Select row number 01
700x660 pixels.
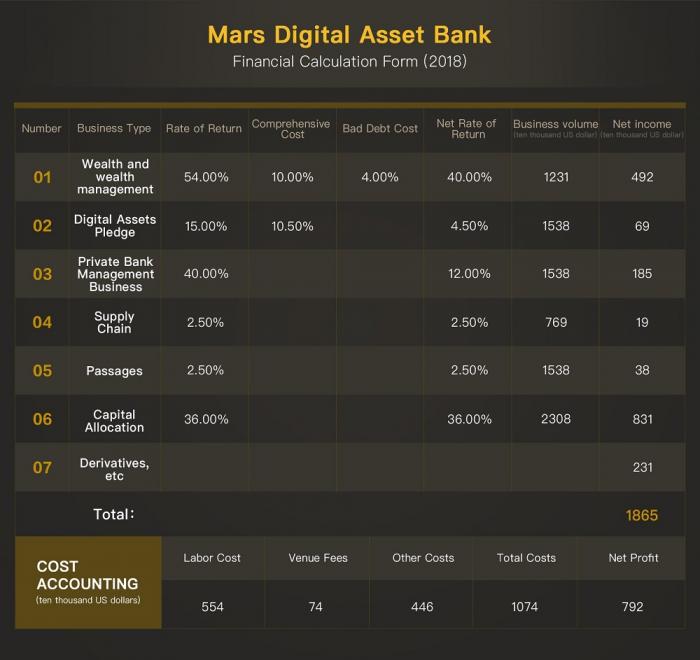pos(42,177)
